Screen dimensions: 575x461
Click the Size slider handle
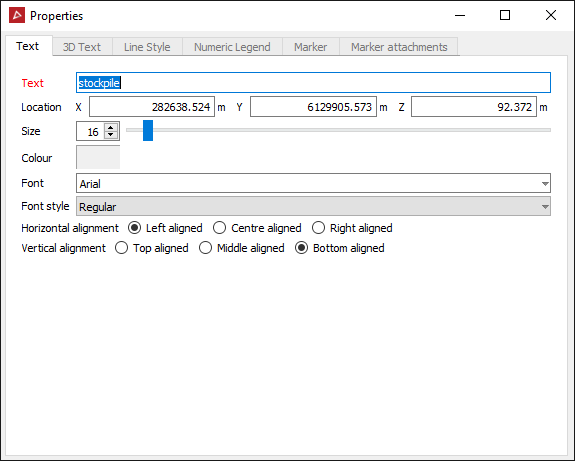pyautogui.click(x=148, y=130)
